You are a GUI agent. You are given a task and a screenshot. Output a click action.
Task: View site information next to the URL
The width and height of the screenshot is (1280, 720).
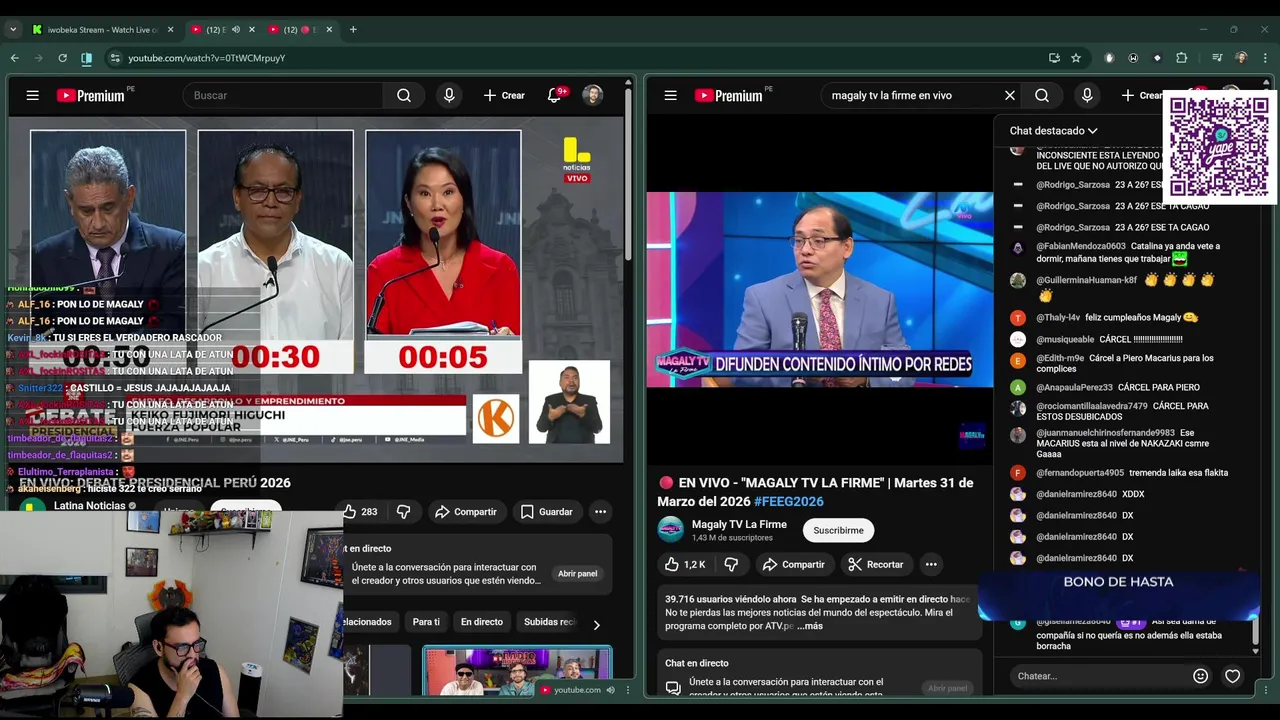click(x=114, y=58)
